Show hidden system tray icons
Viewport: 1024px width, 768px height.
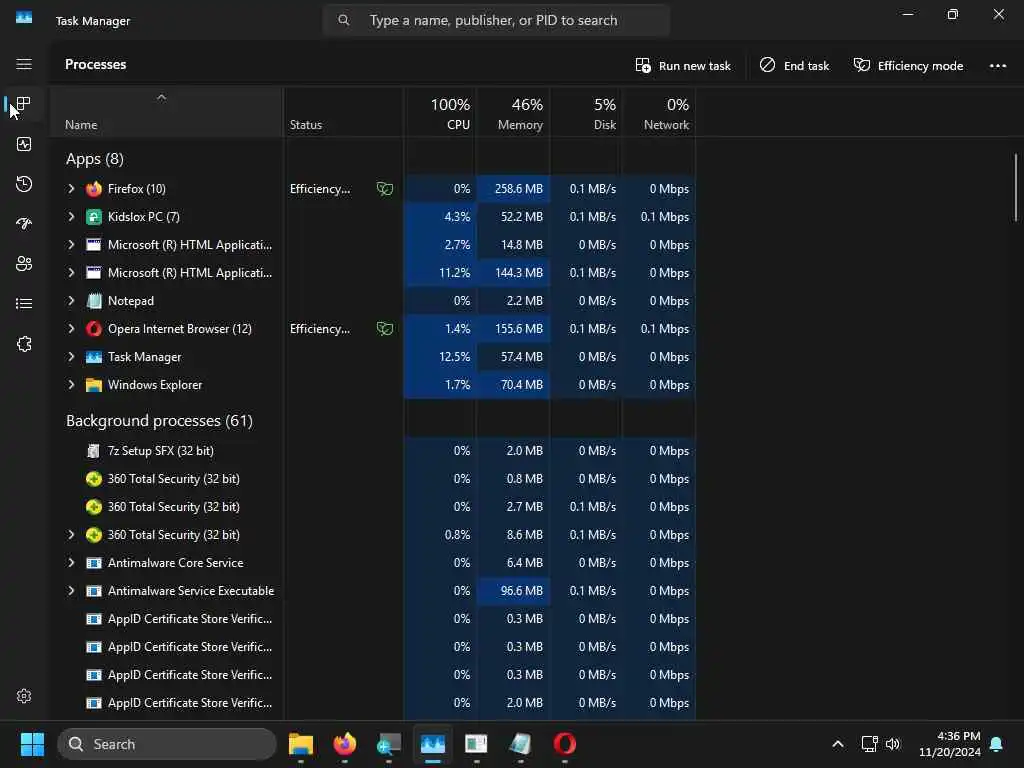pos(838,744)
